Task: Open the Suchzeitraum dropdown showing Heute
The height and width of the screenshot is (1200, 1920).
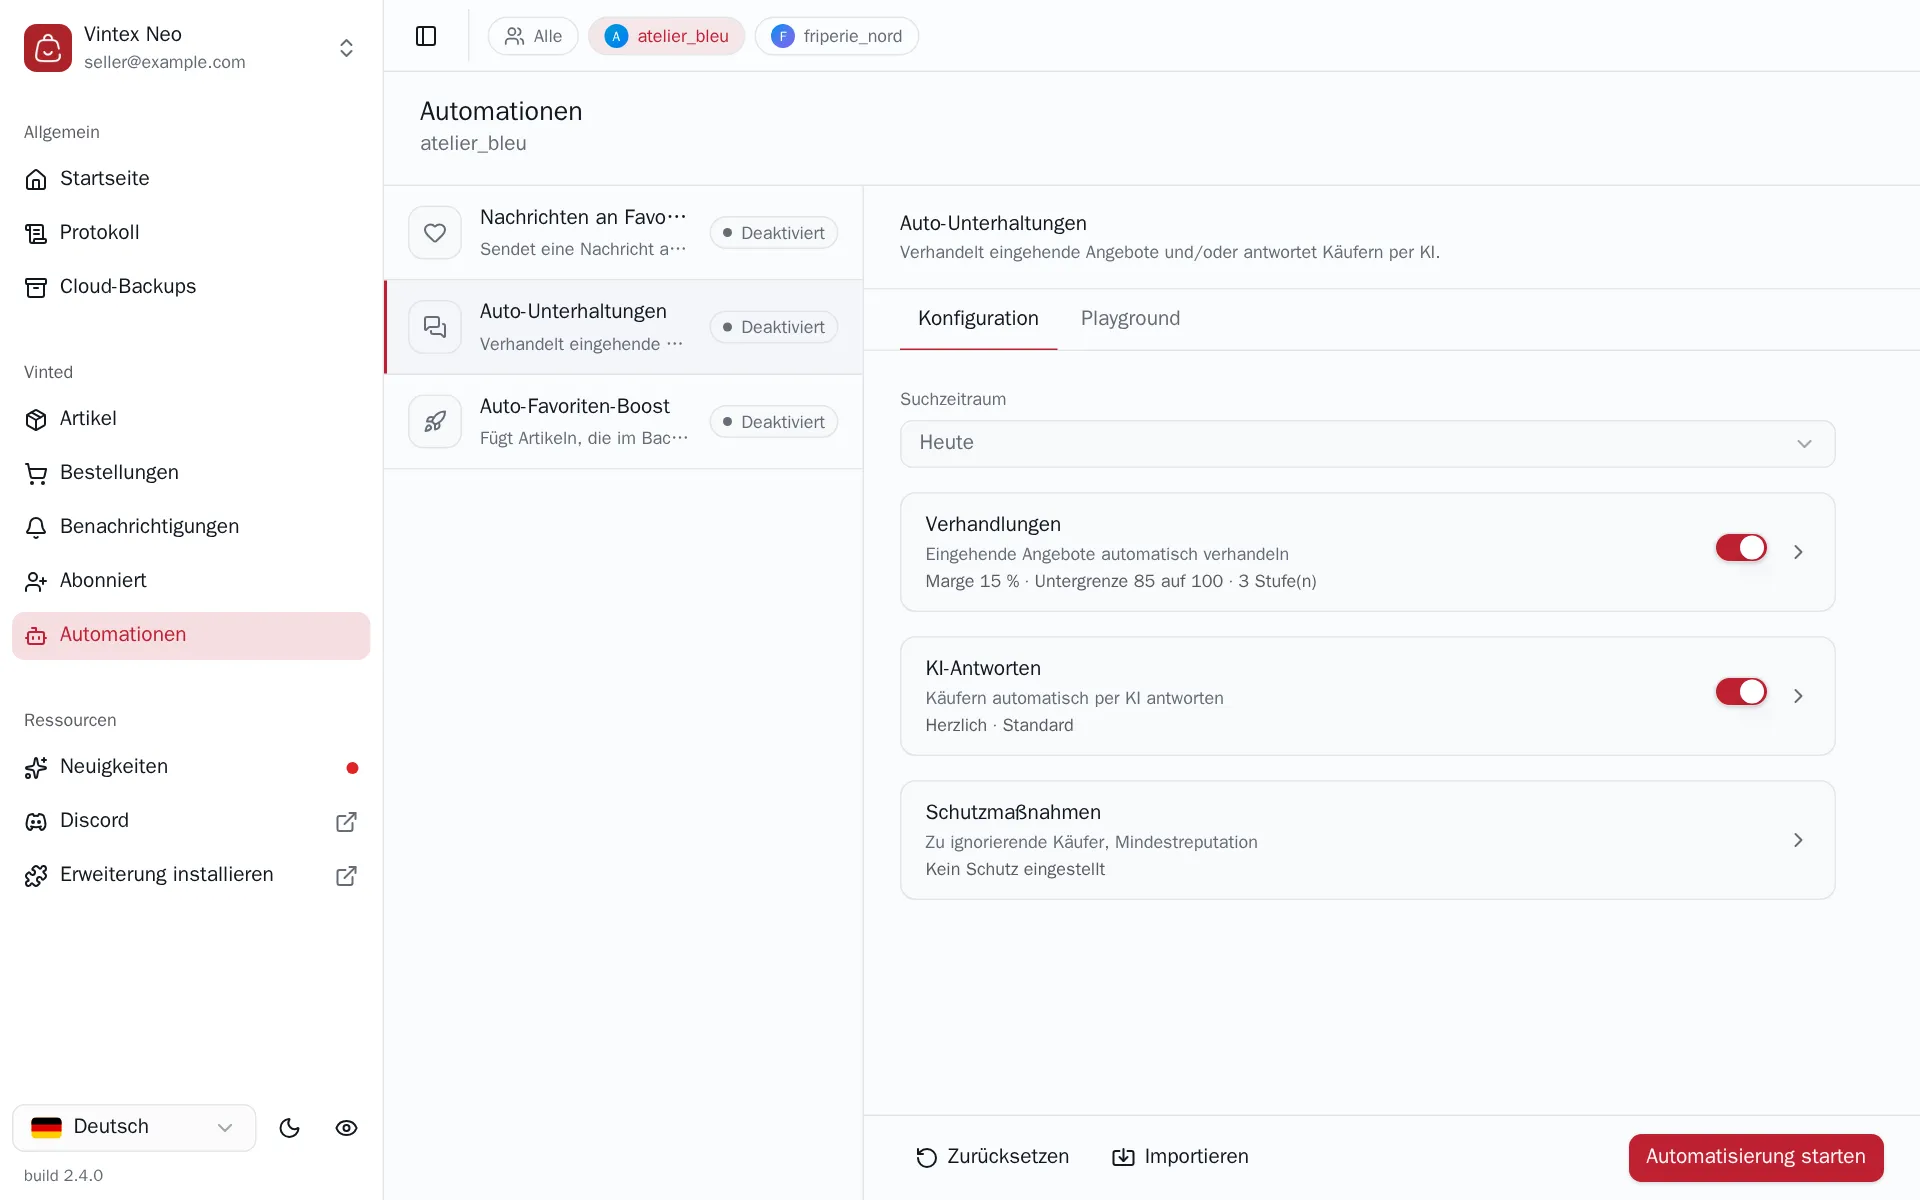Action: (1367, 443)
